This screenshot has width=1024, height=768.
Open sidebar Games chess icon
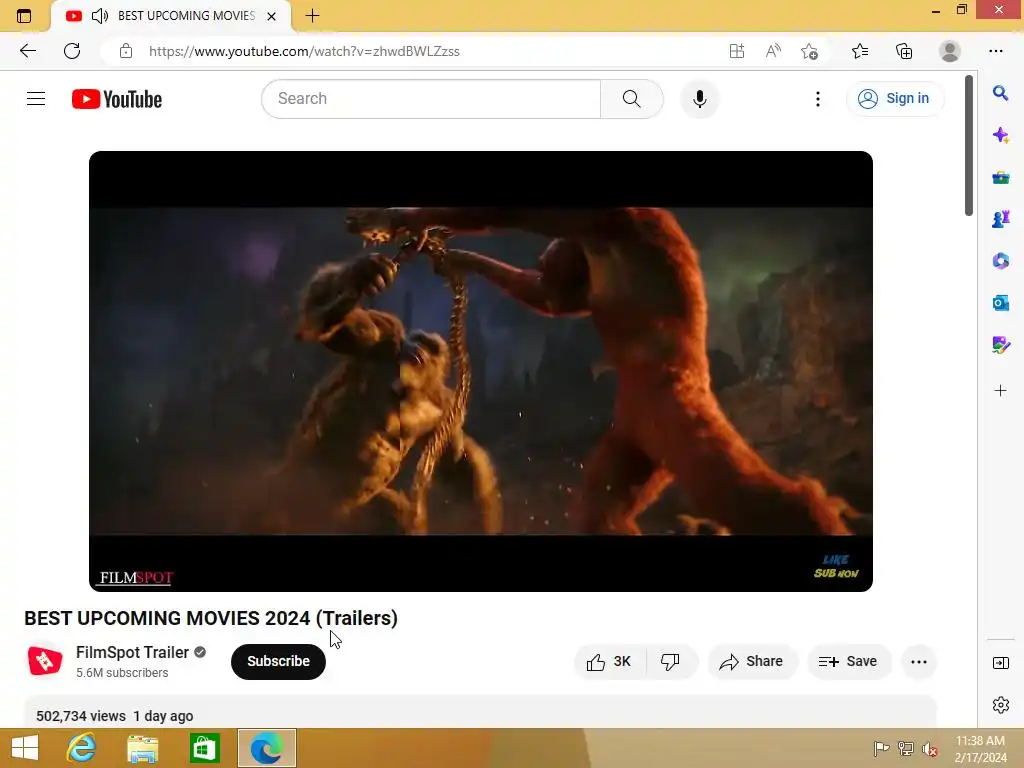click(x=1000, y=219)
